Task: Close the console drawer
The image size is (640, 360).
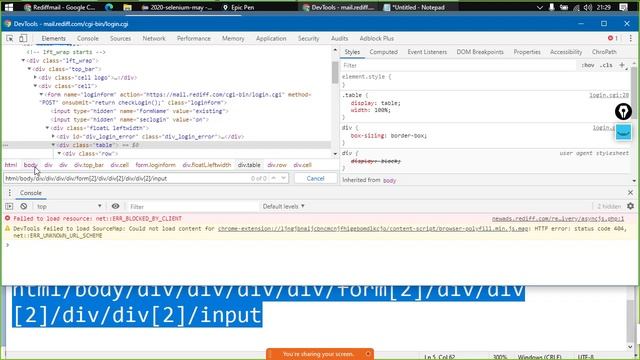Action: (631, 193)
